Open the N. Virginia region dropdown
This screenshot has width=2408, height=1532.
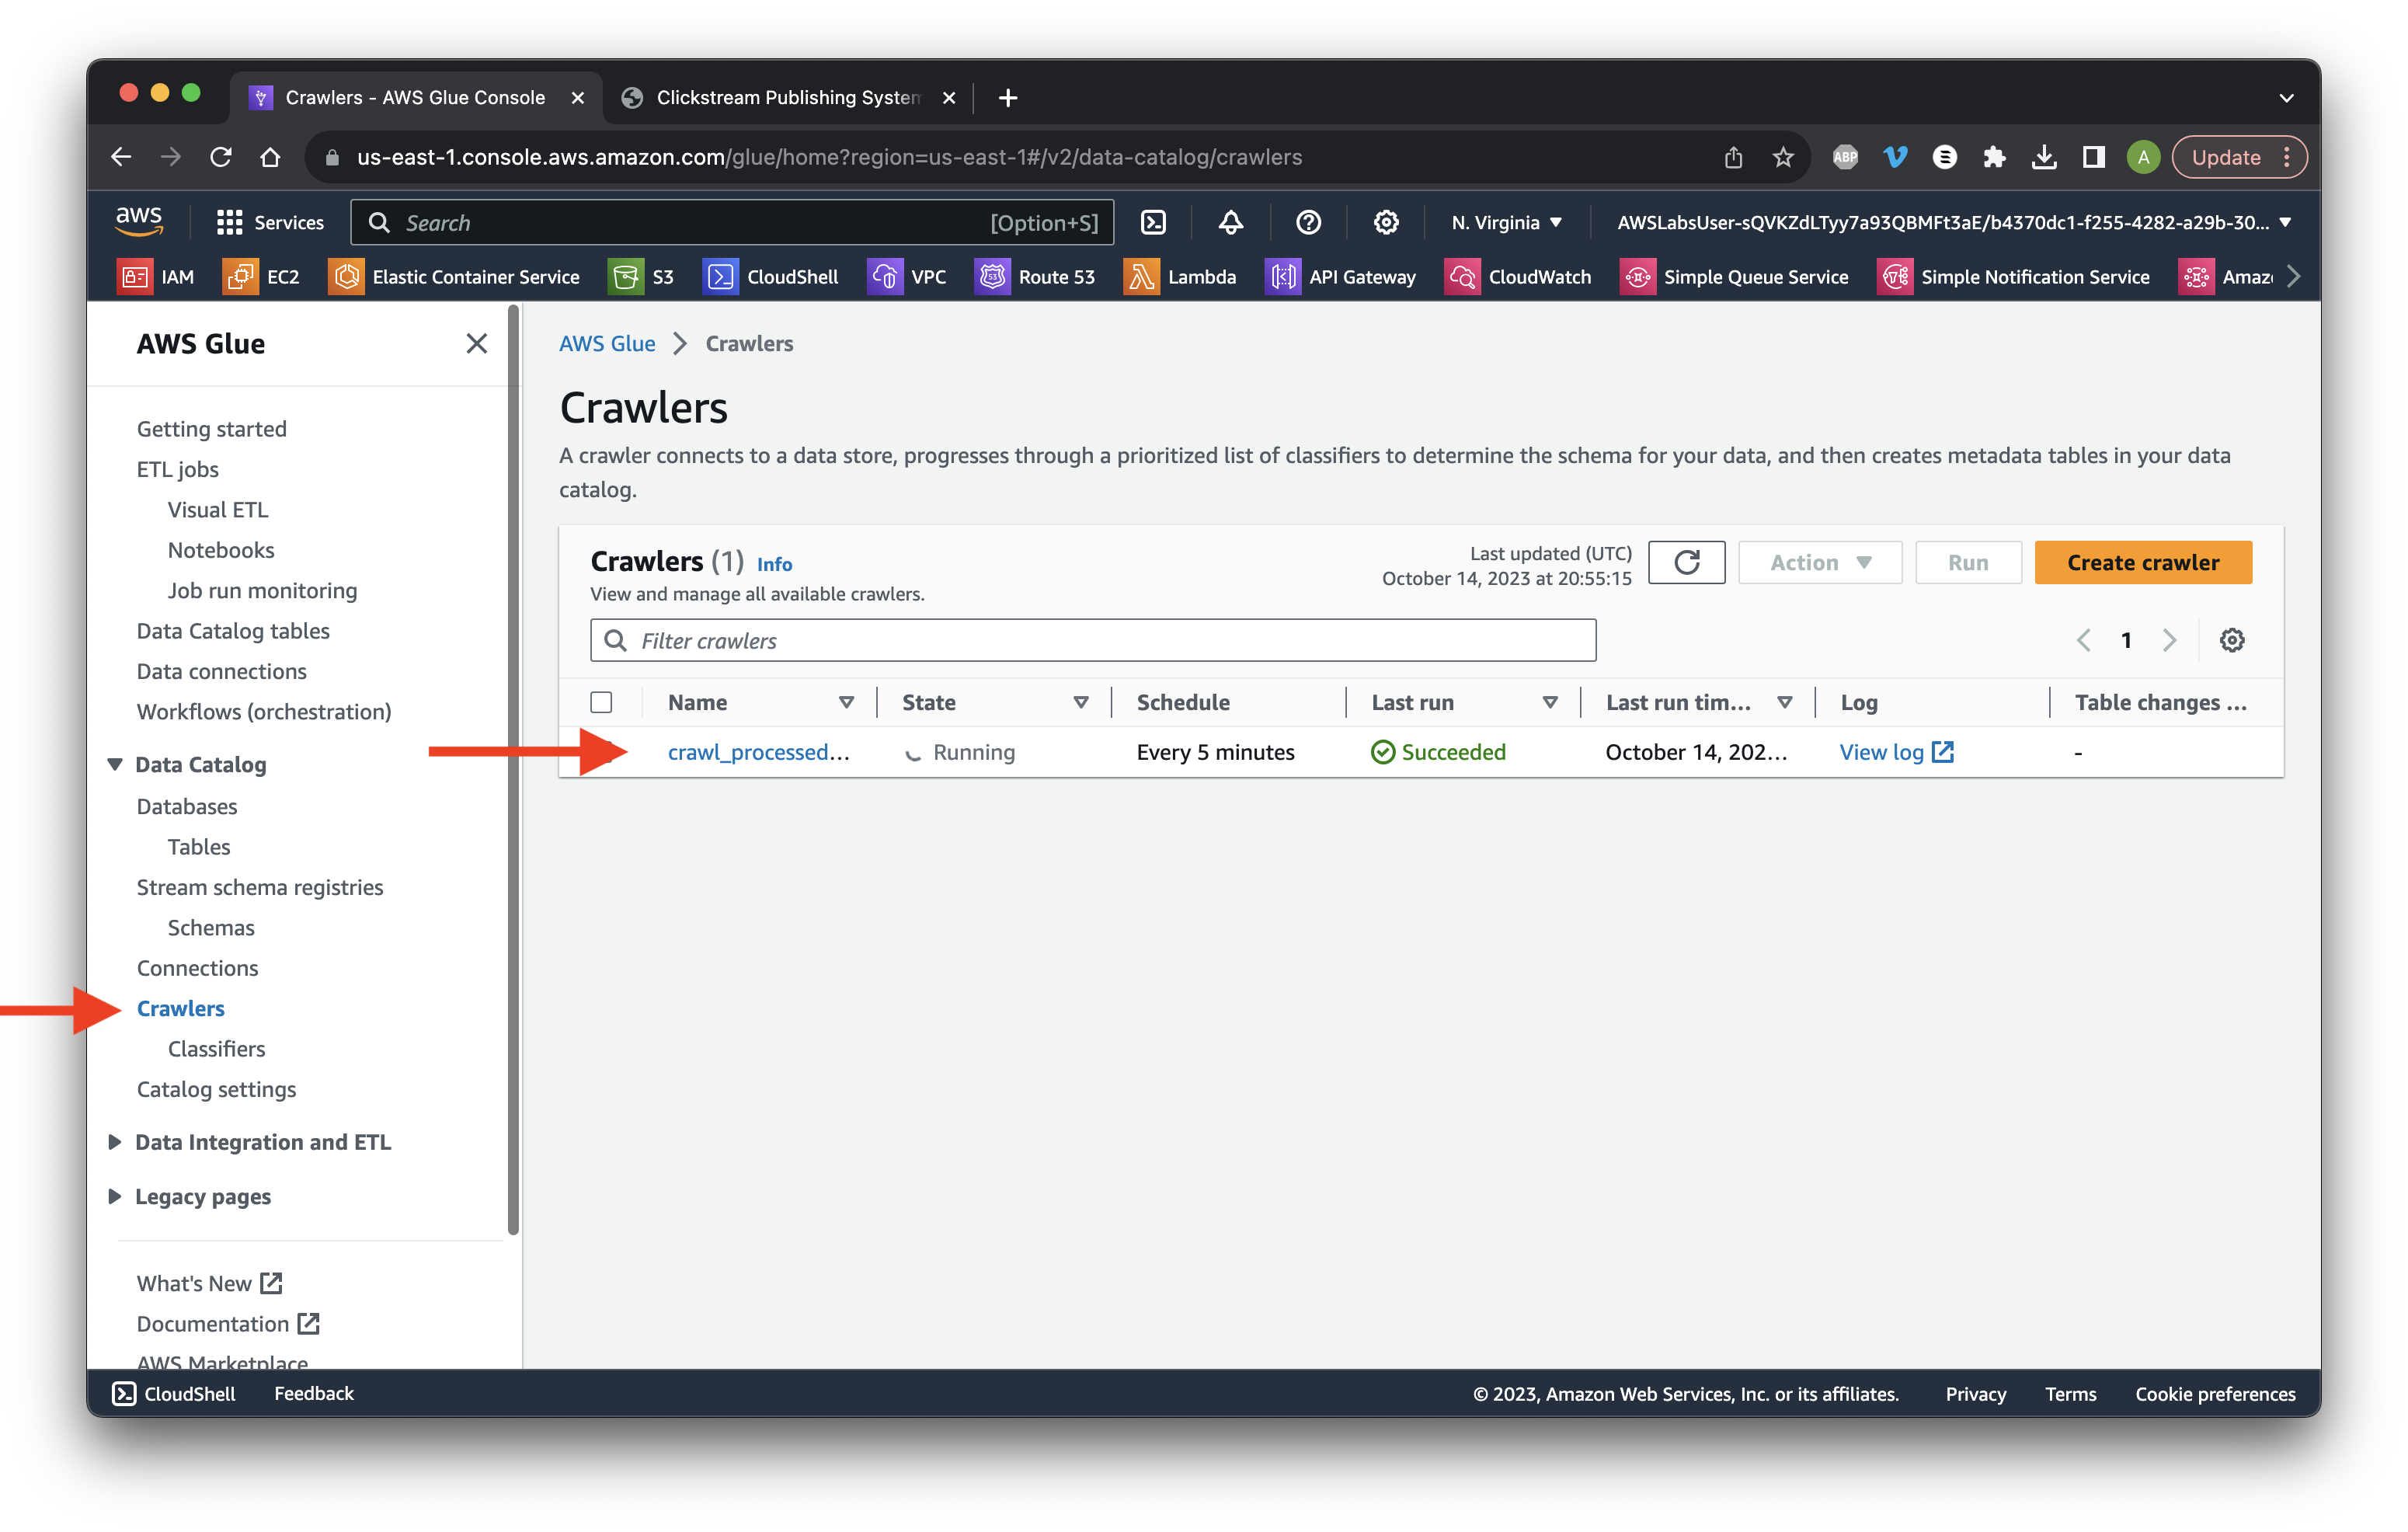(1507, 222)
